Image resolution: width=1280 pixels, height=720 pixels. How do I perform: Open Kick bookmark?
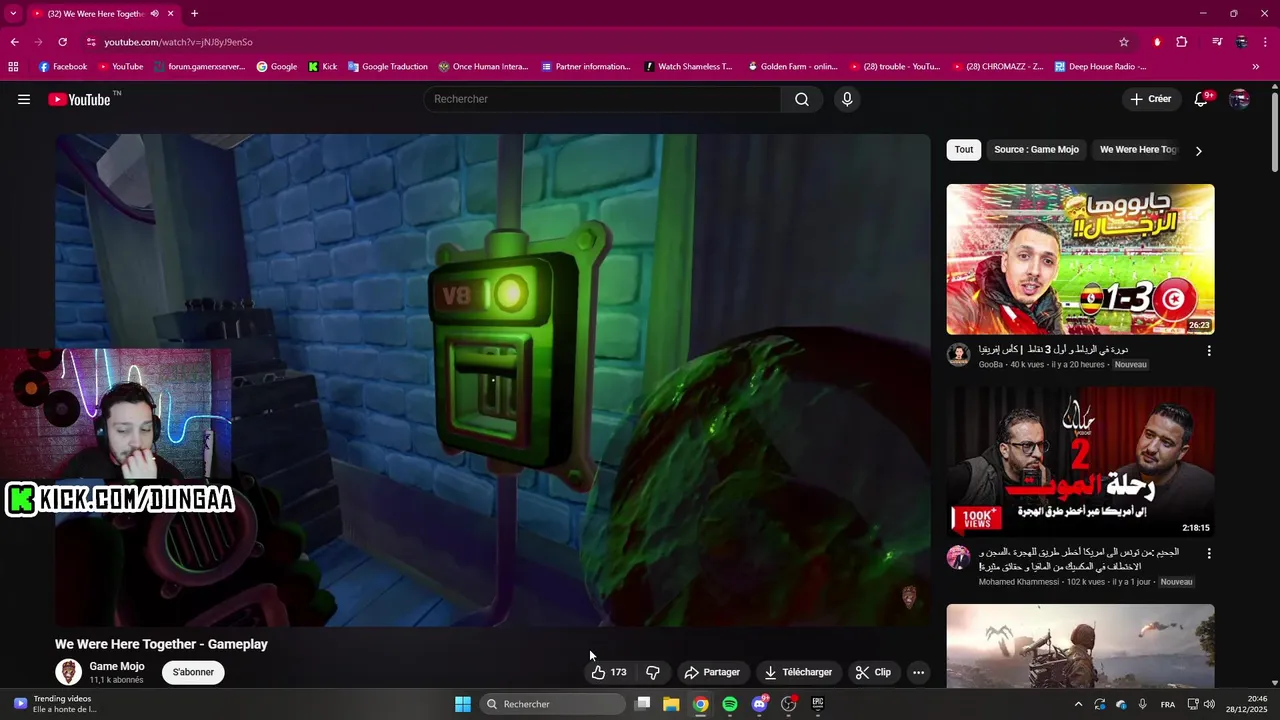click(x=323, y=67)
